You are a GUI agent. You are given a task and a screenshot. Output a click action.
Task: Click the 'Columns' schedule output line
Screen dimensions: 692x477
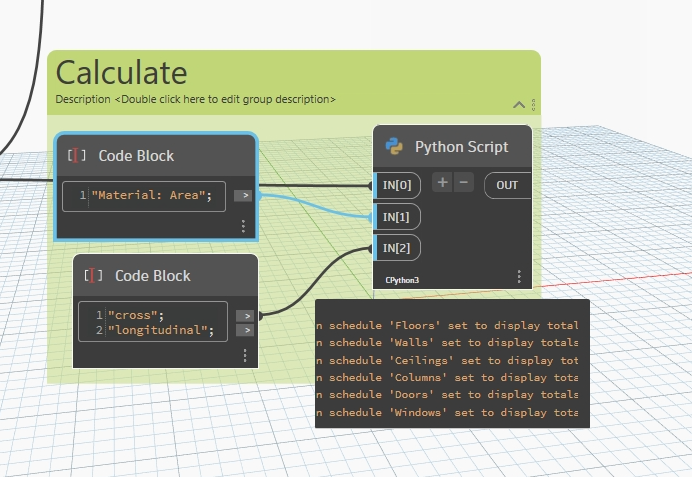point(447,378)
